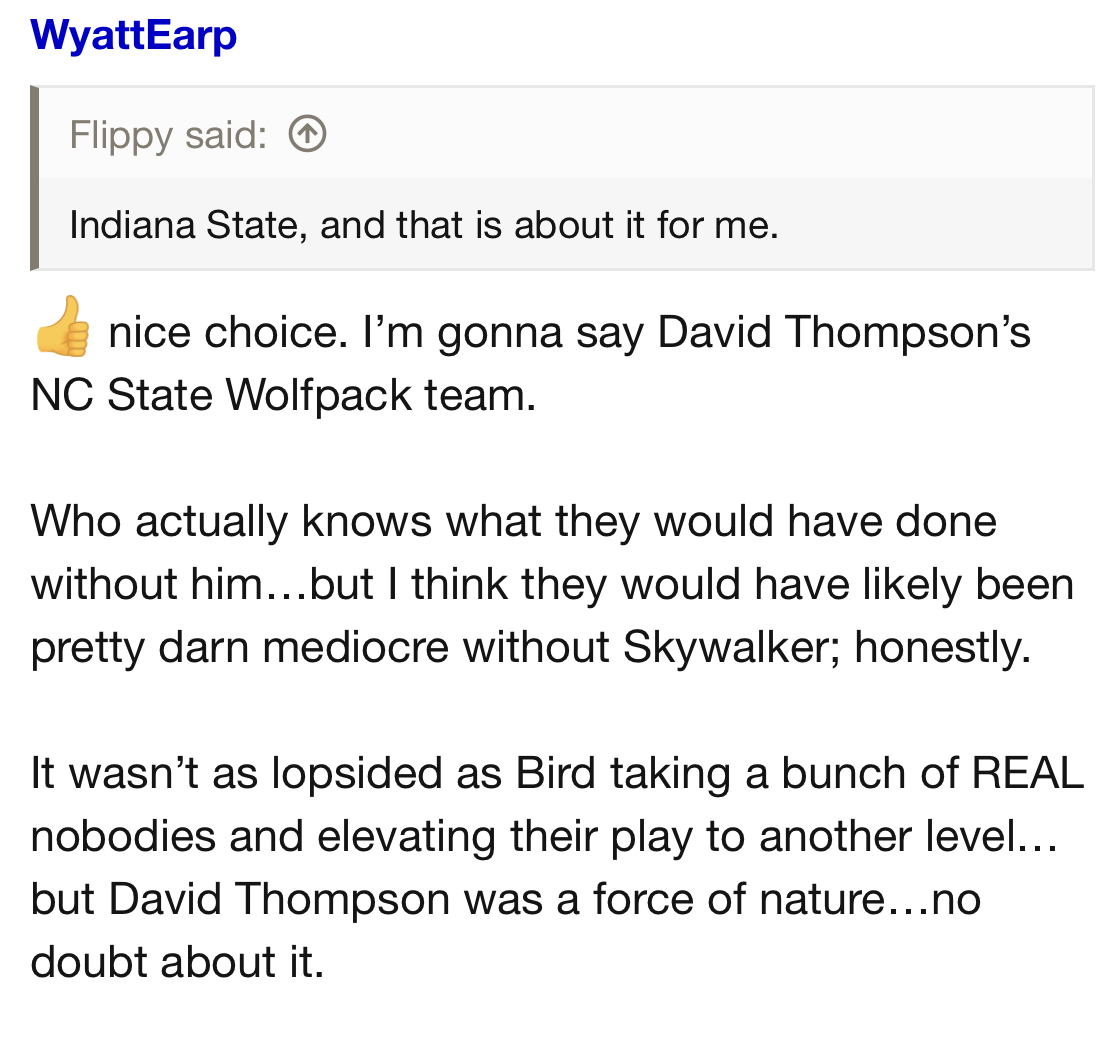The height and width of the screenshot is (1050, 1119).
Task: Click the line starting 'Who actually knows'
Action: pos(513,521)
